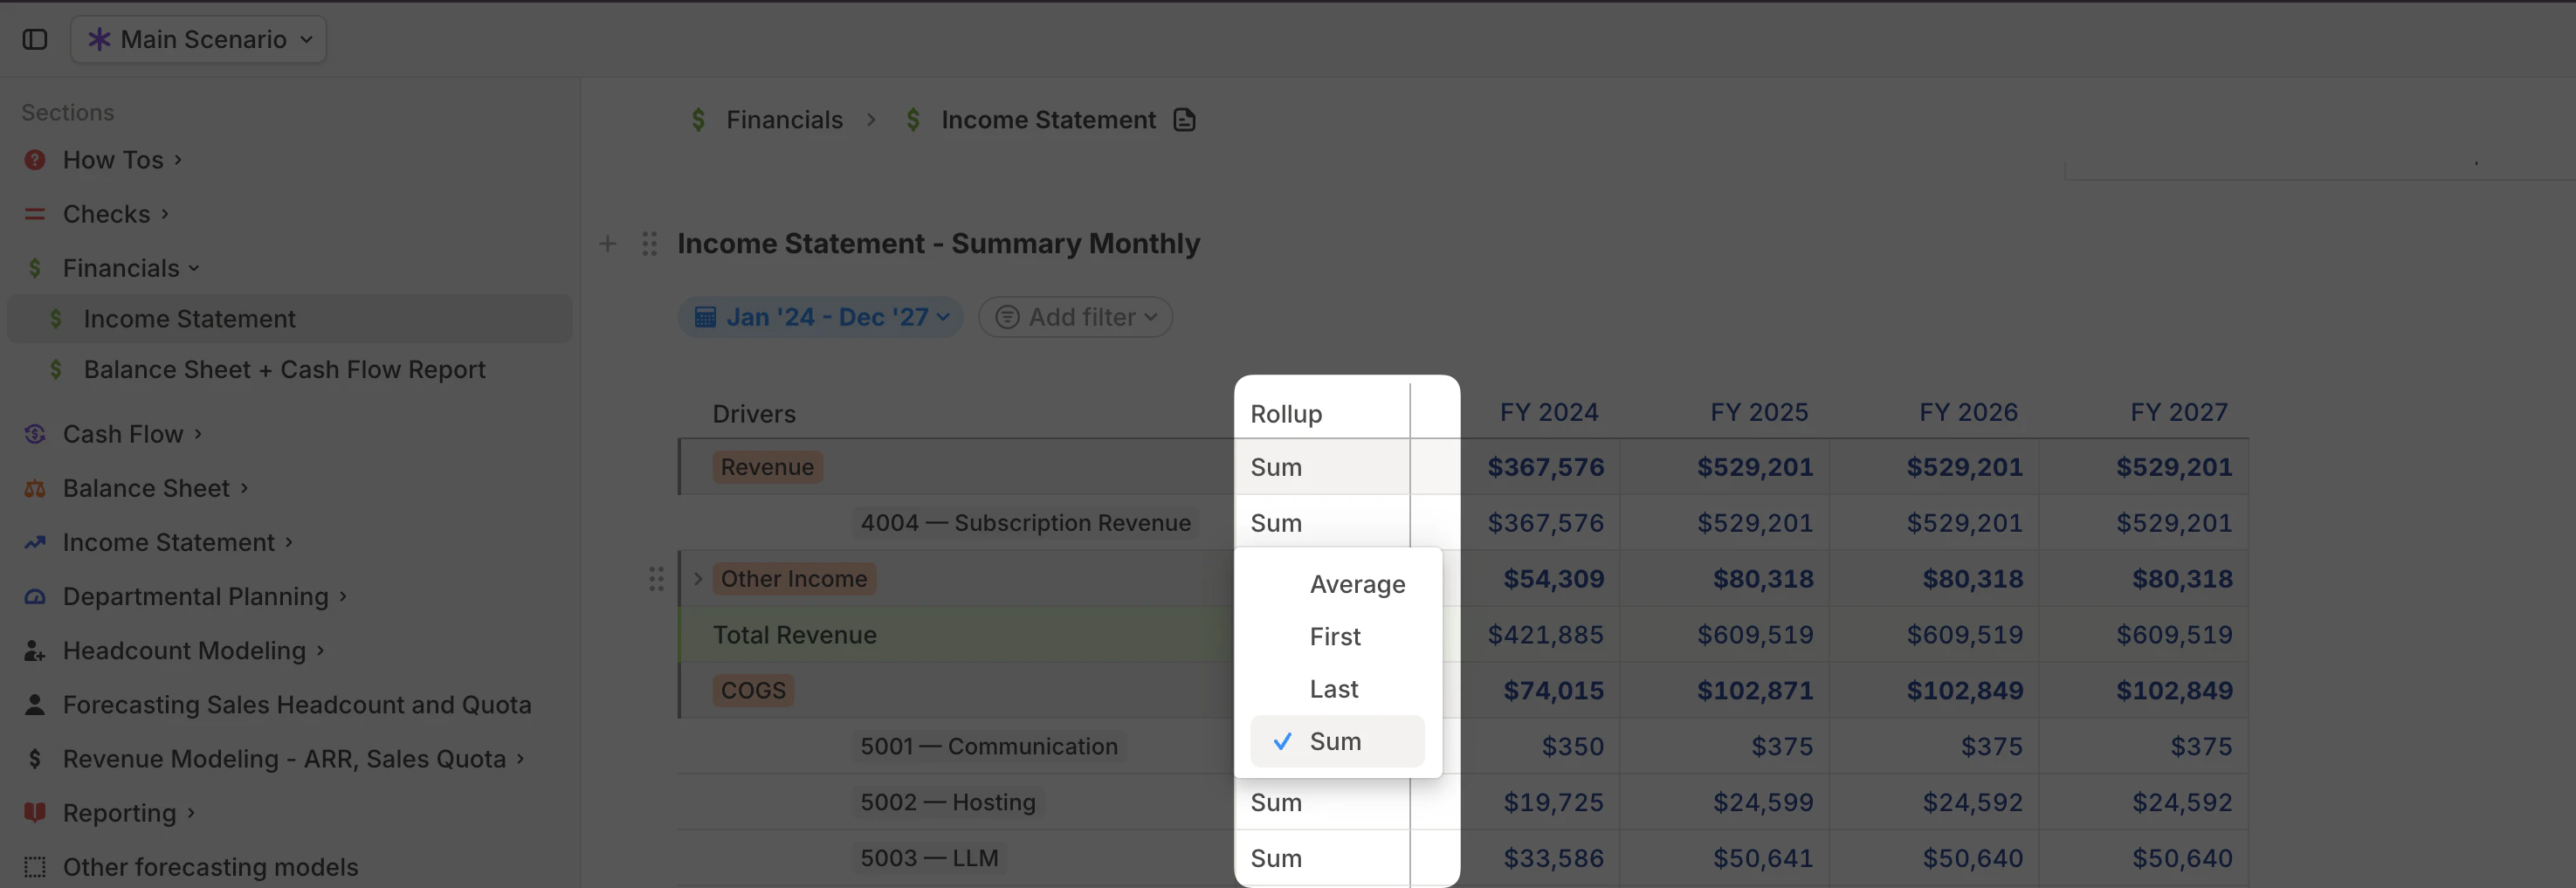Click the document icon beside Income Statement breadcrumb
Image resolution: width=2576 pixels, height=888 pixels.
(1183, 119)
